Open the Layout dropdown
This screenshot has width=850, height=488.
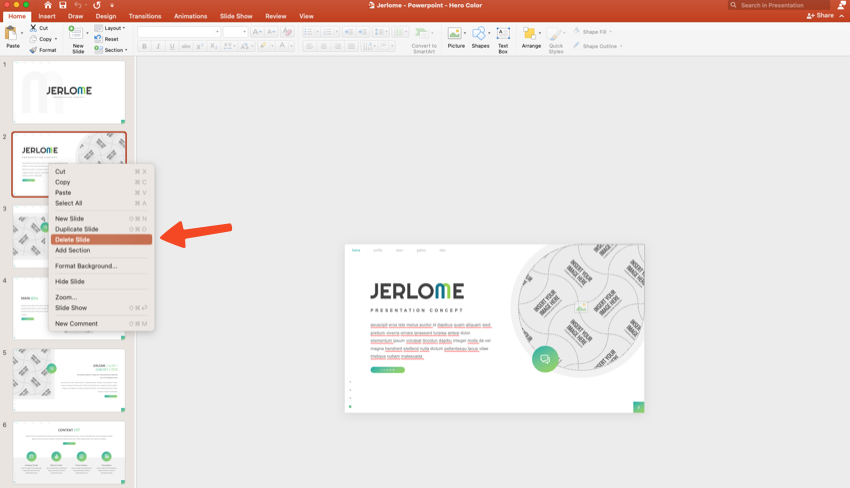[x=111, y=28]
